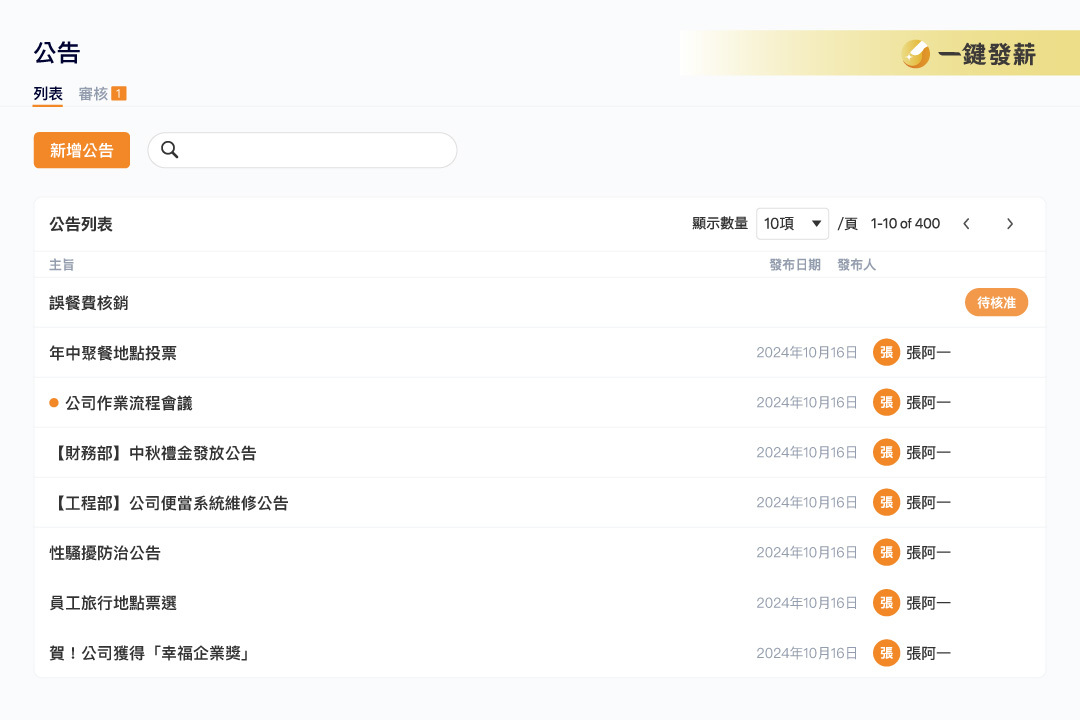Click the unread dot beside 公司作業流程會議
Image resolution: width=1080 pixels, height=720 pixels.
54,403
